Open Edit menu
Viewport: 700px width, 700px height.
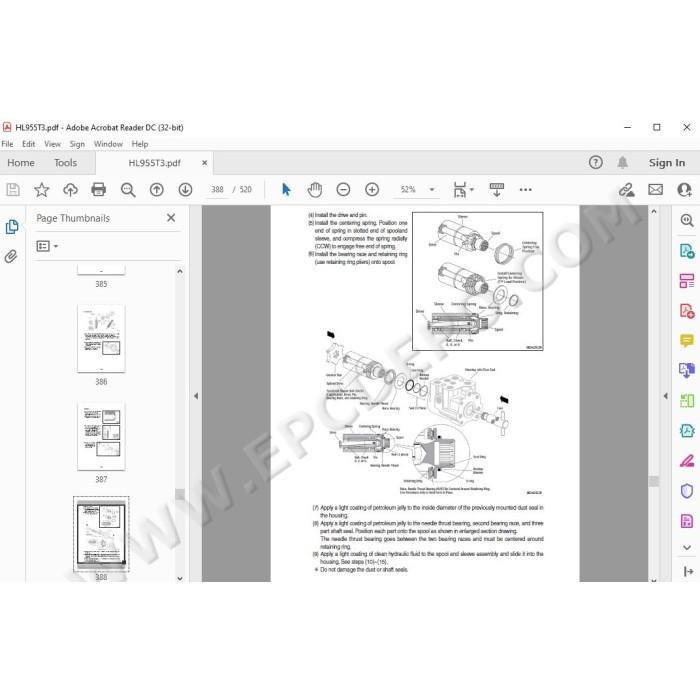pyautogui.click(x=29, y=144)
